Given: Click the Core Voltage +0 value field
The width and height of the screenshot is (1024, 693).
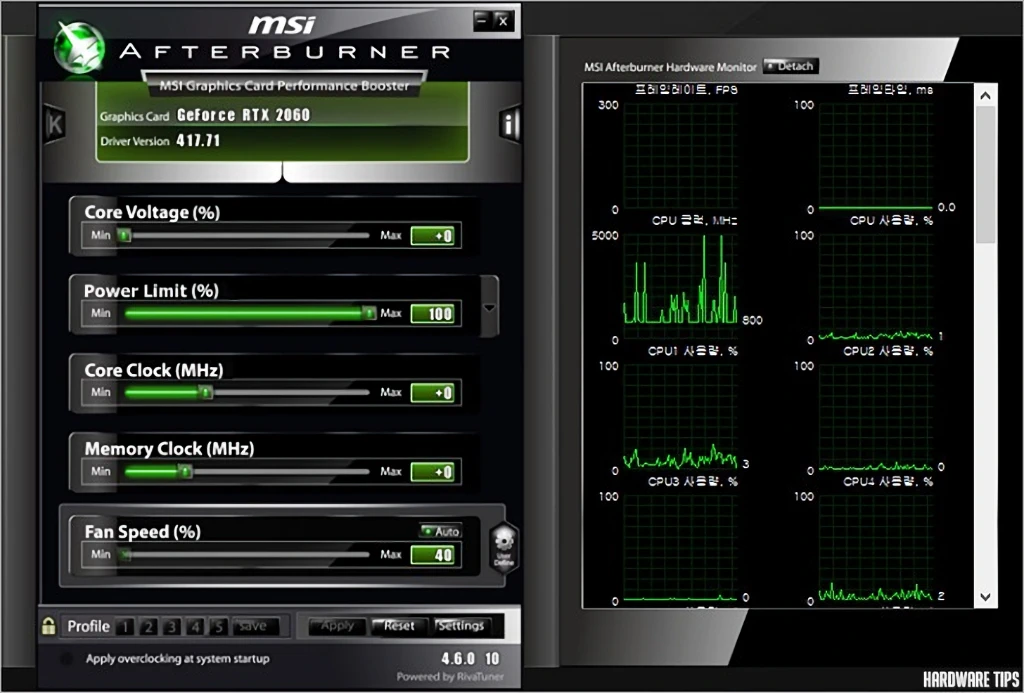Looking at the screenshot, I should (432, 236).
